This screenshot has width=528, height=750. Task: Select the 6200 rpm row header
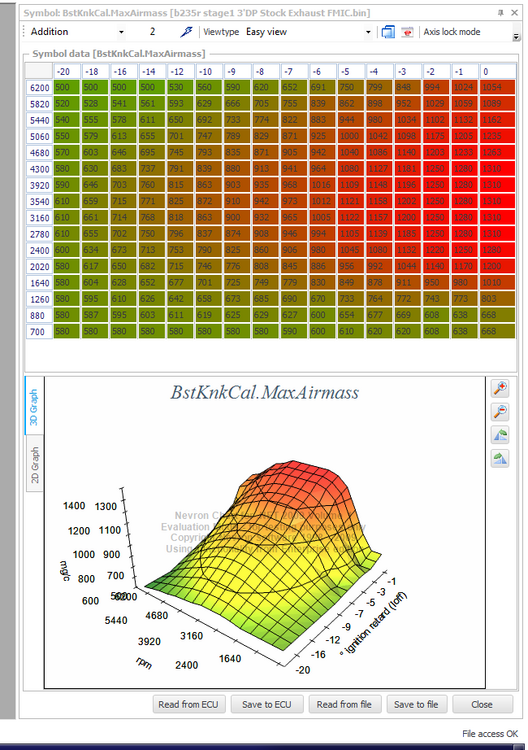coord(39,88)
